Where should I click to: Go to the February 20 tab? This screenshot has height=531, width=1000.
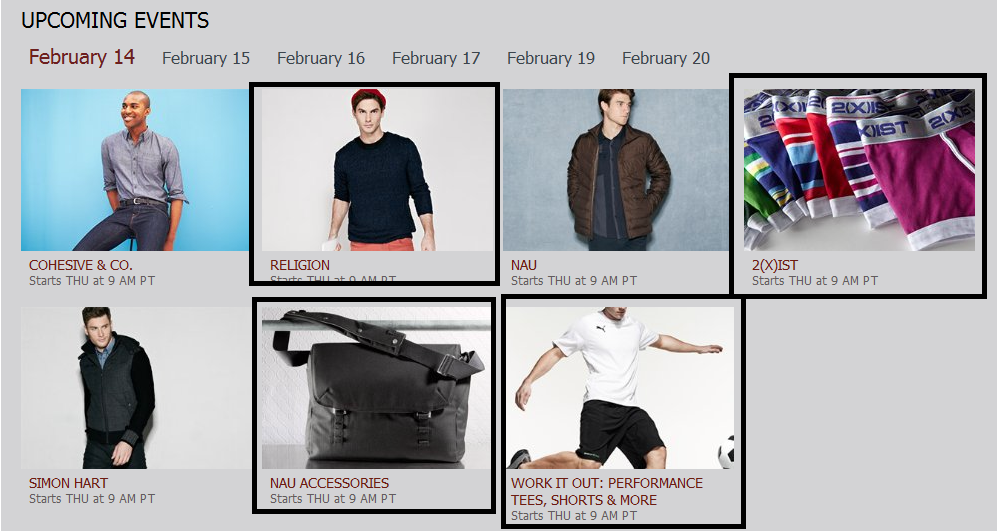click(x=666, y=58)
